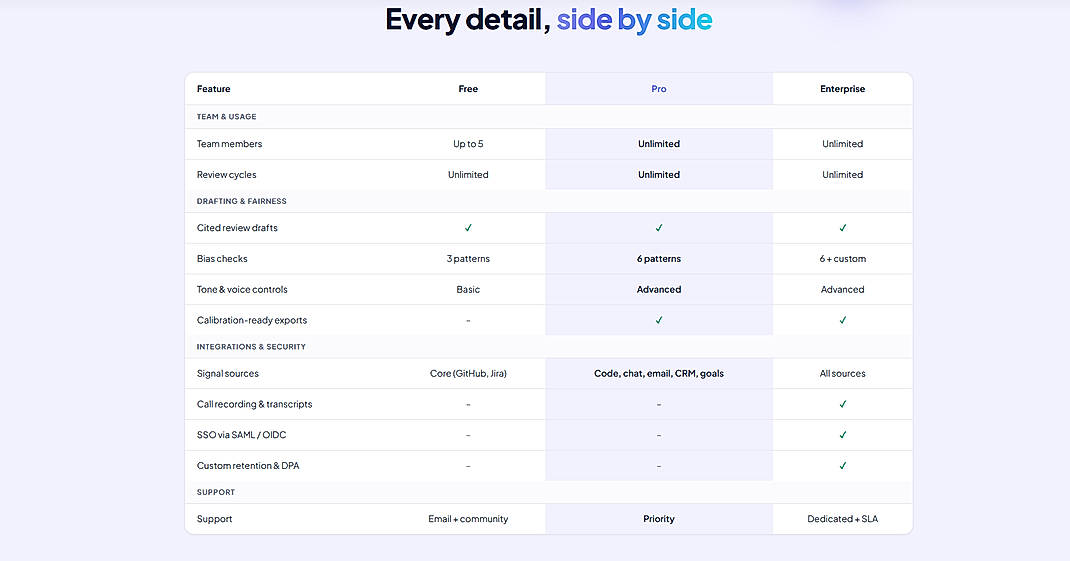Image resolution: width=1070 pixels, height=561 pixels.
Task: Click Enterprise checkmark for Custom retention & DPA
Action: click(843, 465)
